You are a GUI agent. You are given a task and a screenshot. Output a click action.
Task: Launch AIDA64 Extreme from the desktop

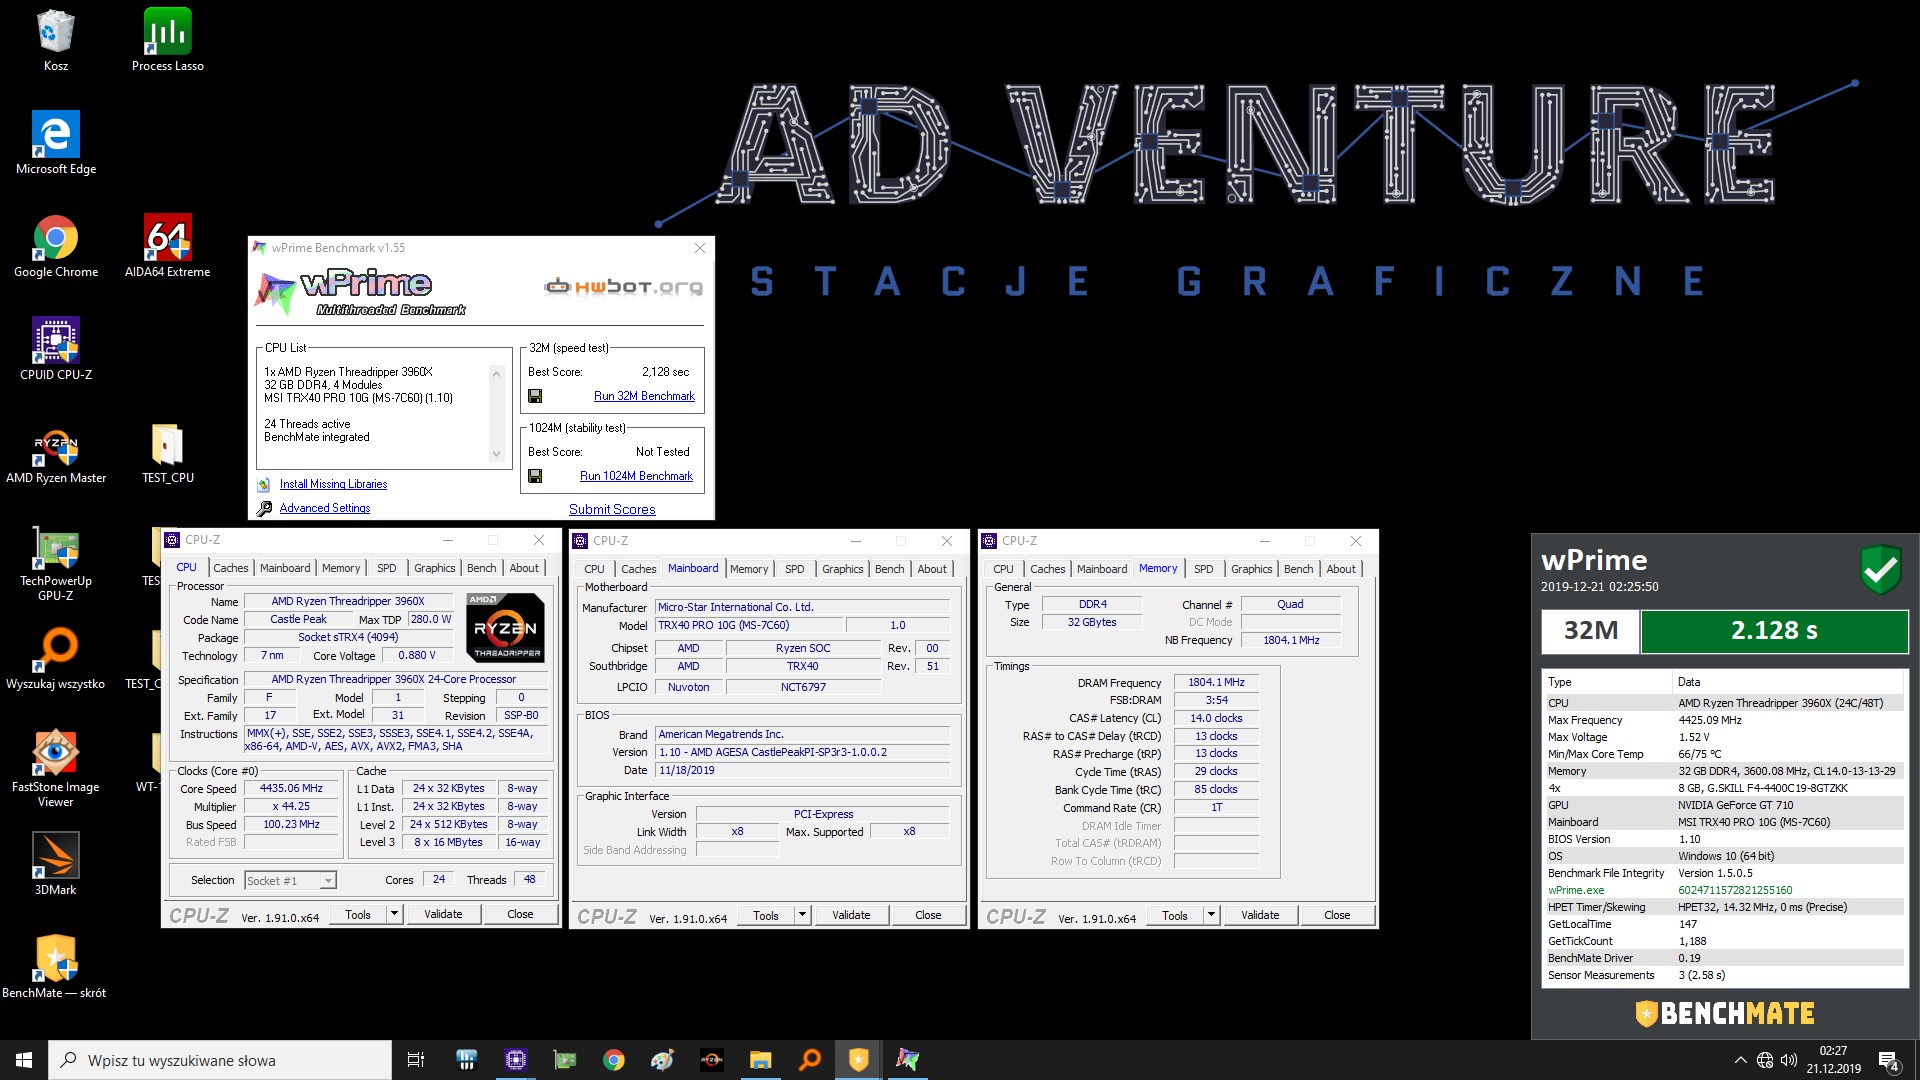[167, 246]
